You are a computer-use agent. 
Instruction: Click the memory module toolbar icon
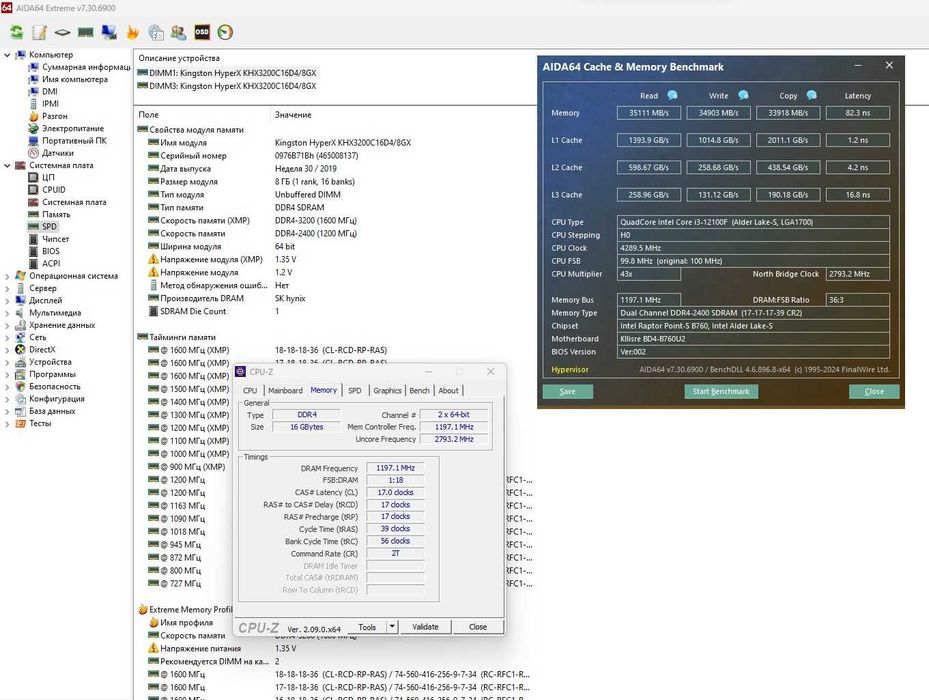point(85,32)
